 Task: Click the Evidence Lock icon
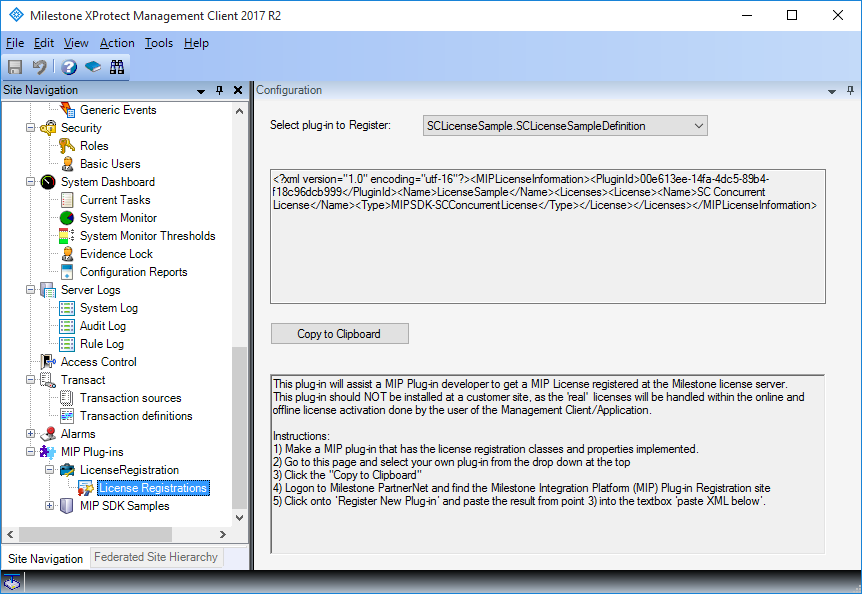[67, 254]
